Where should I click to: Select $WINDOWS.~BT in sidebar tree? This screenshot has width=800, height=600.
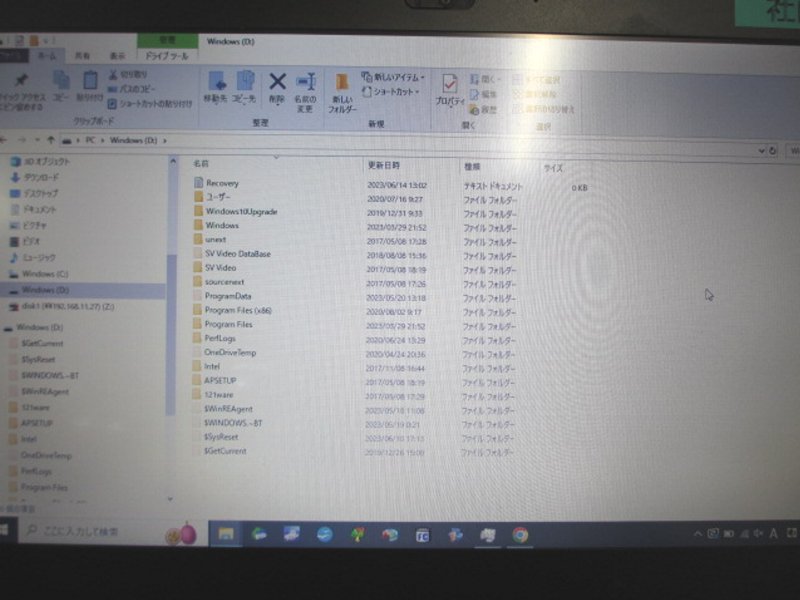tap(45, 376)
